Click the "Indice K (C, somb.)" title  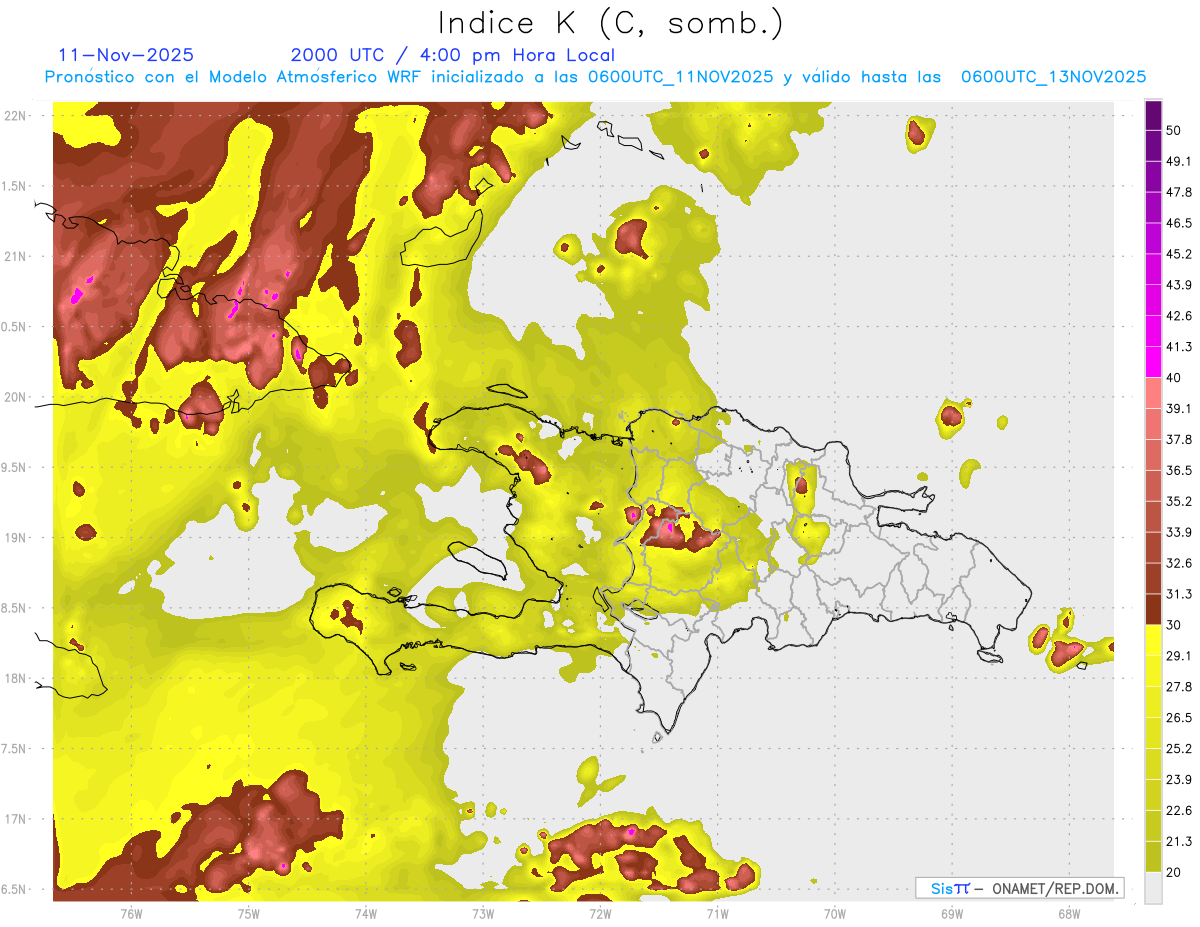610,23
